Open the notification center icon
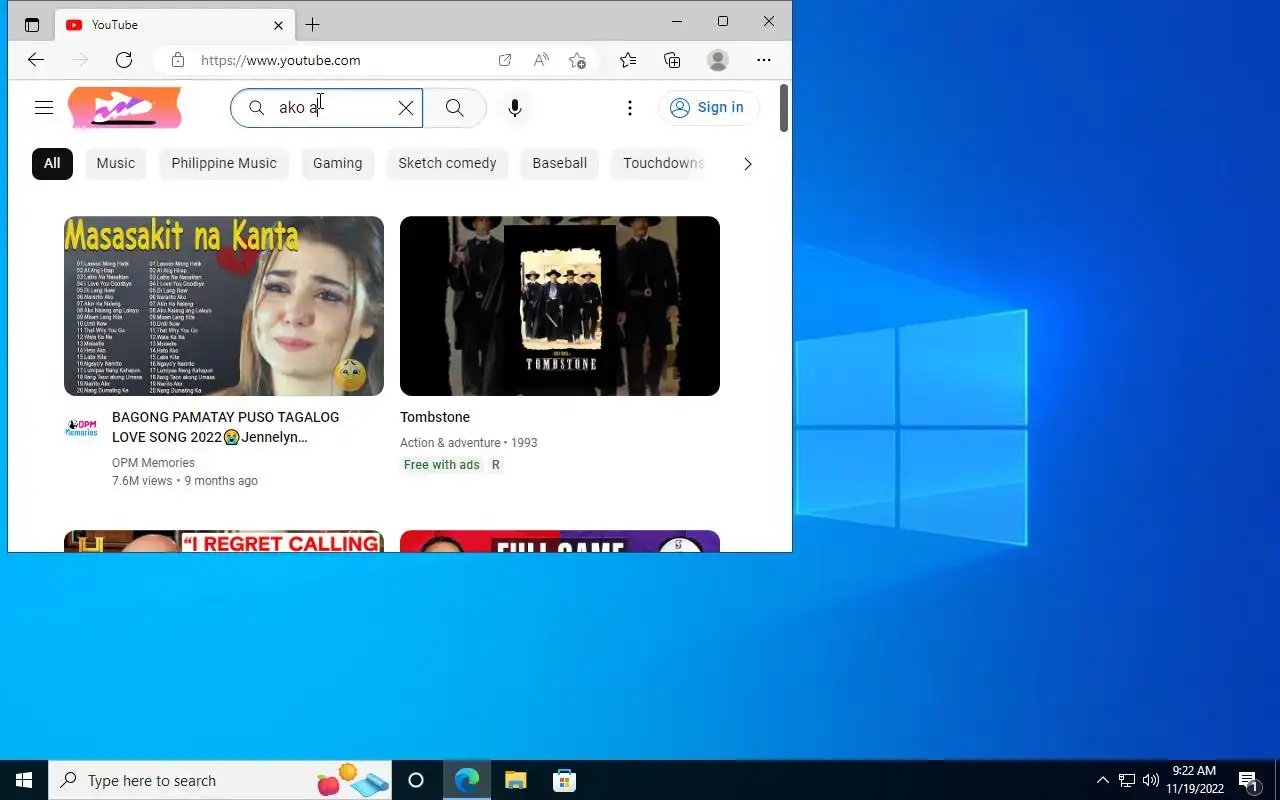The height and width of the screenshot is (800, 1280). click(x=1248, y=780)
